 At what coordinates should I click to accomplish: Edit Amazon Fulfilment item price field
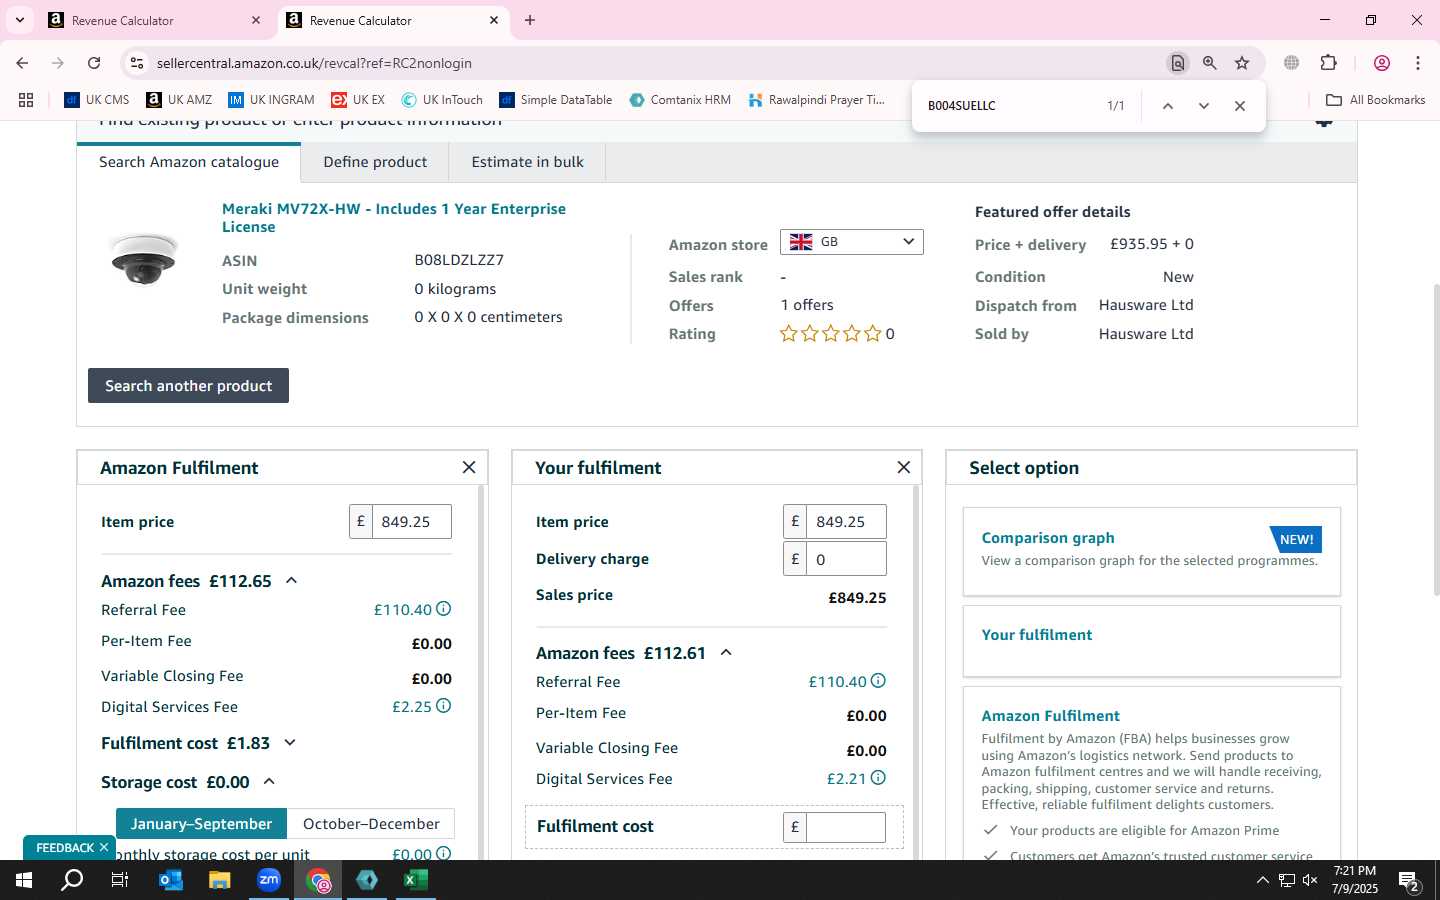411,521
